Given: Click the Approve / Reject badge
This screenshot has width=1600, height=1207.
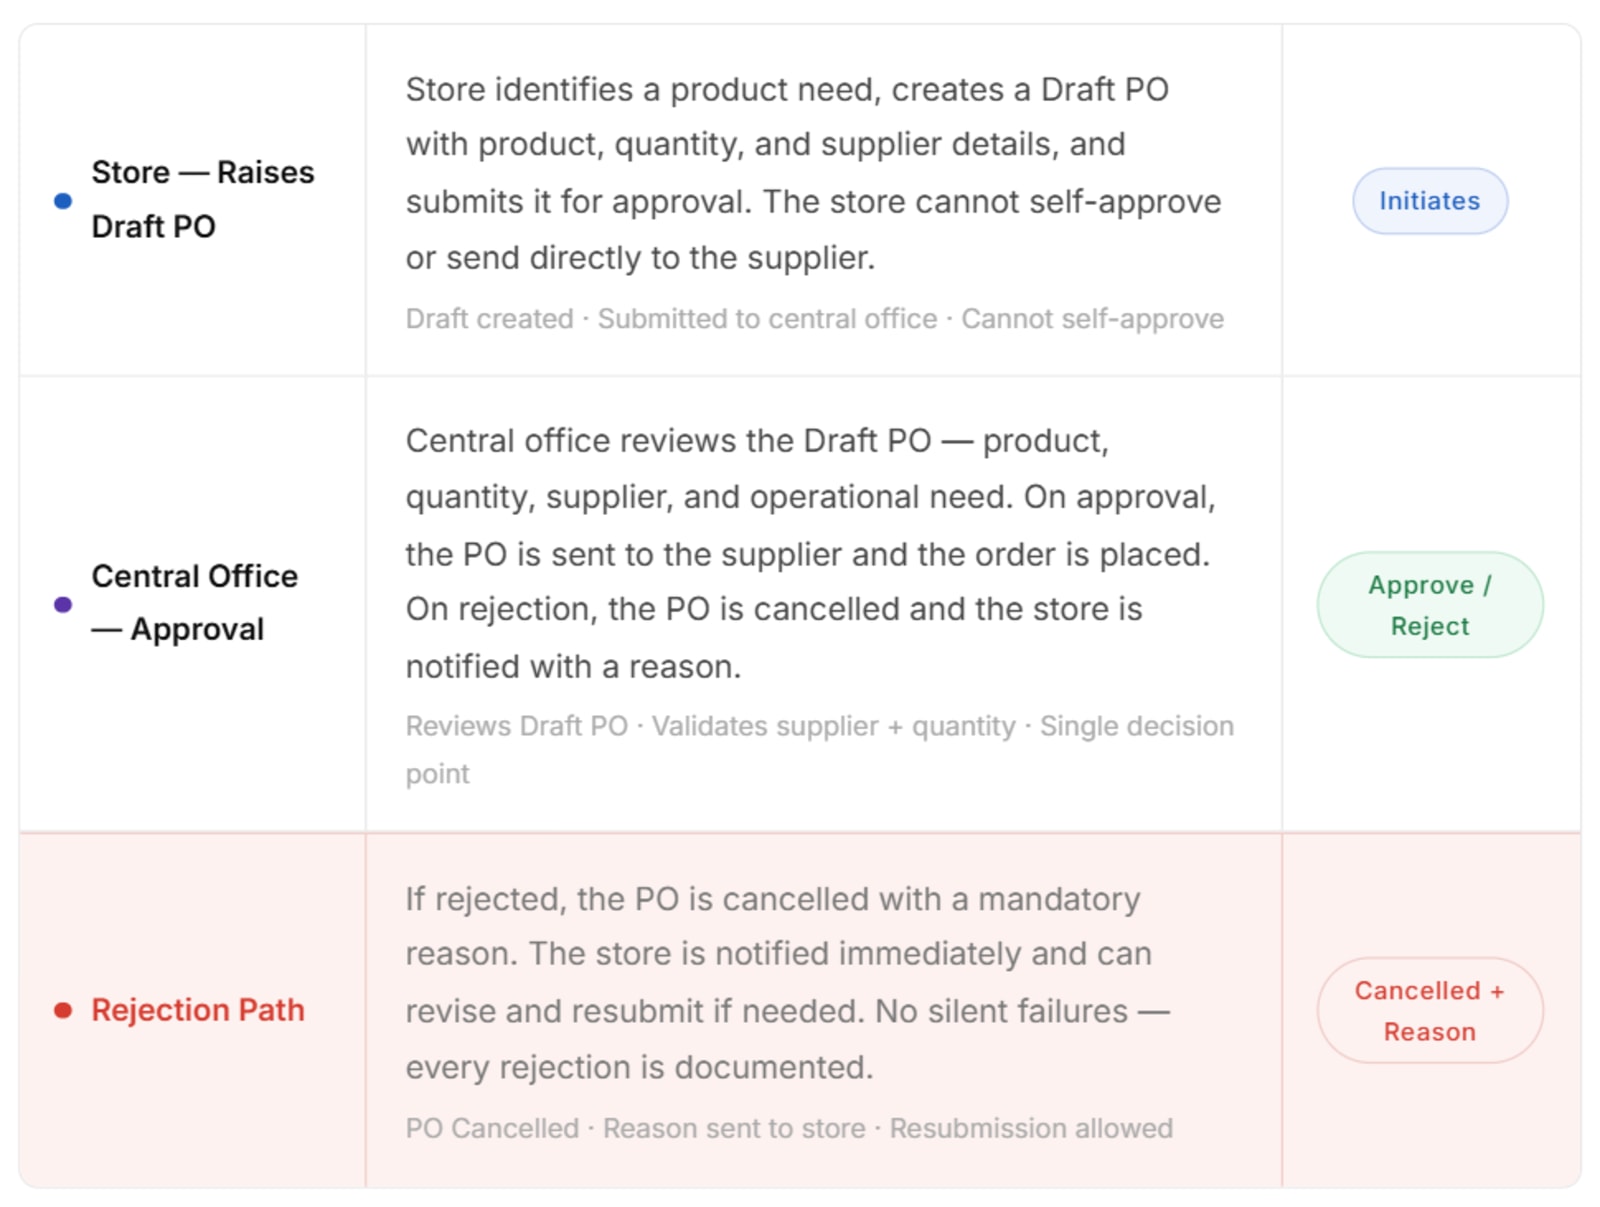Looking at the screenshot, I should (1429, 605).
